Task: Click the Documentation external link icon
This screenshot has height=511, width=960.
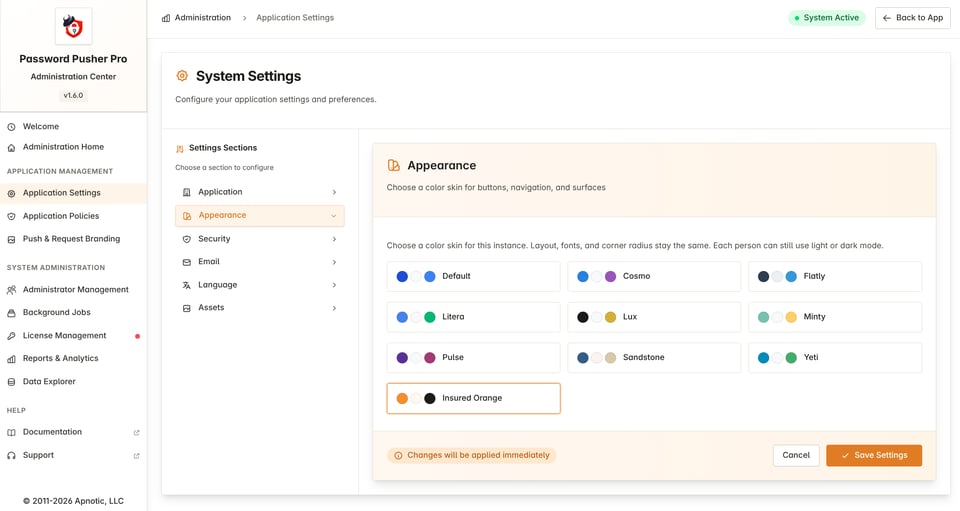Action: [137, 433]
